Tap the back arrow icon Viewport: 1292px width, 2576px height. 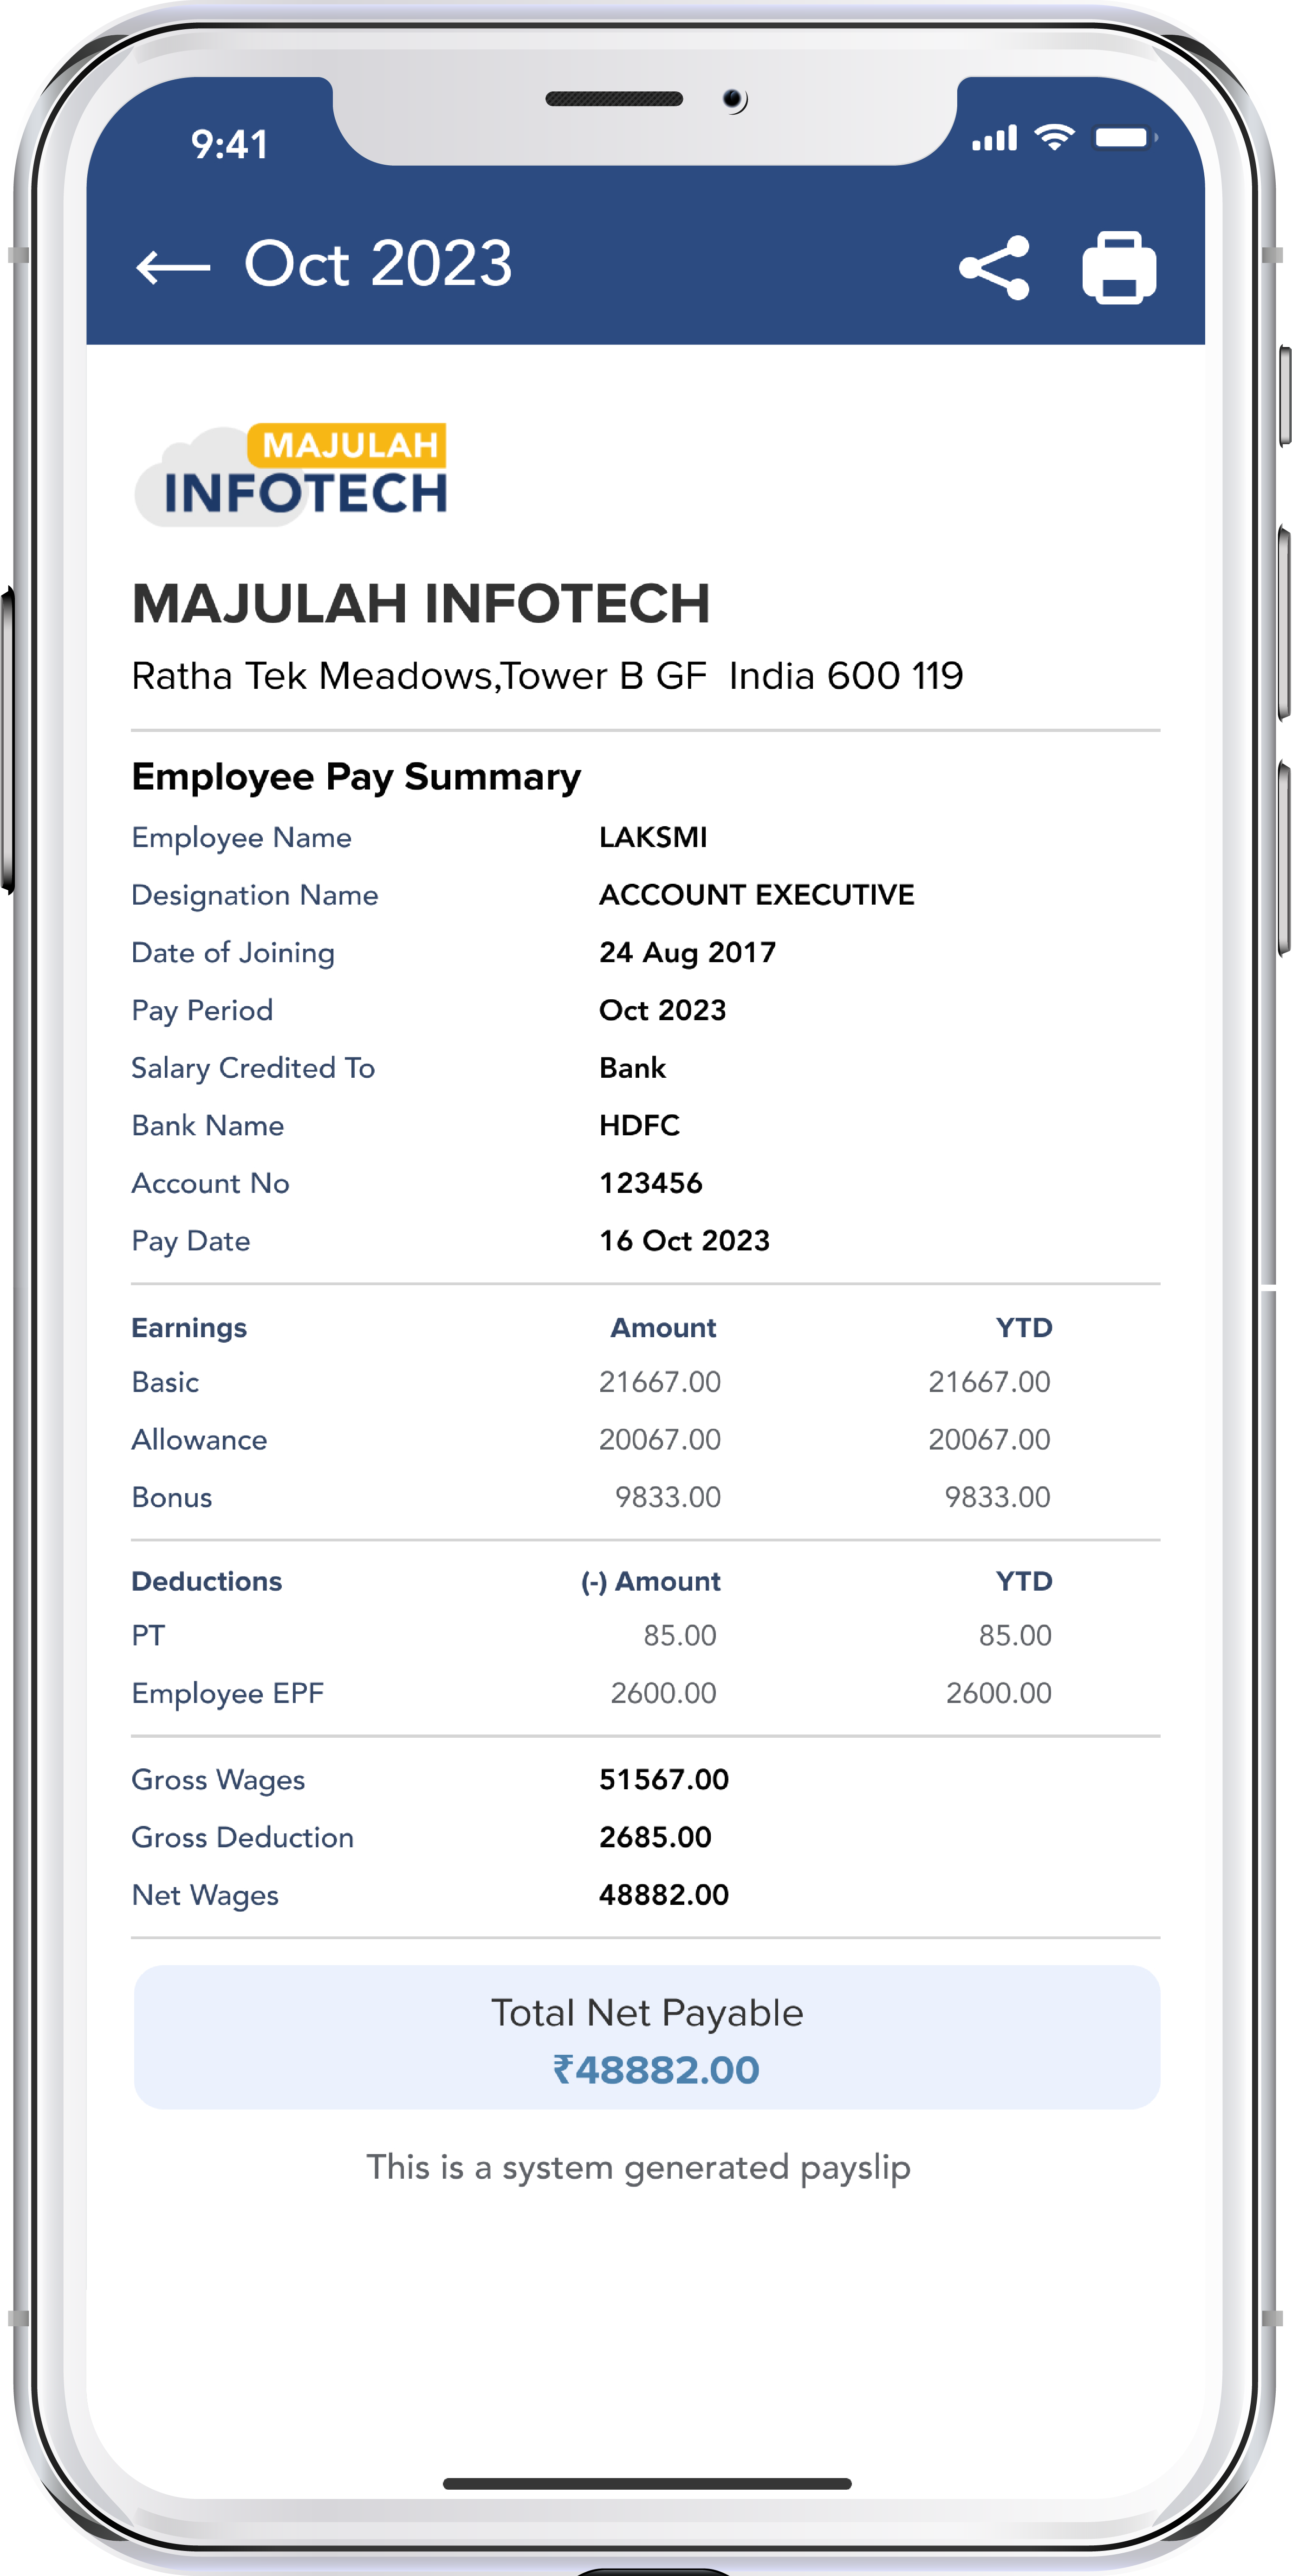[x=173, y=267]
